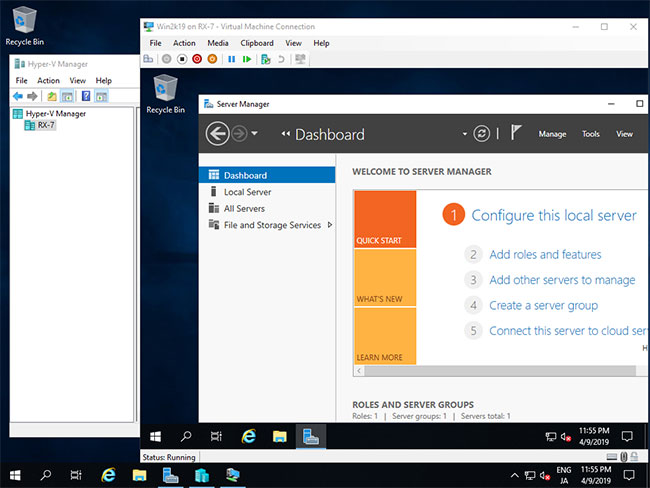Open Clipboard menu in Virtual Machine Connection
The image size is (650, 488).
[257, 43]
